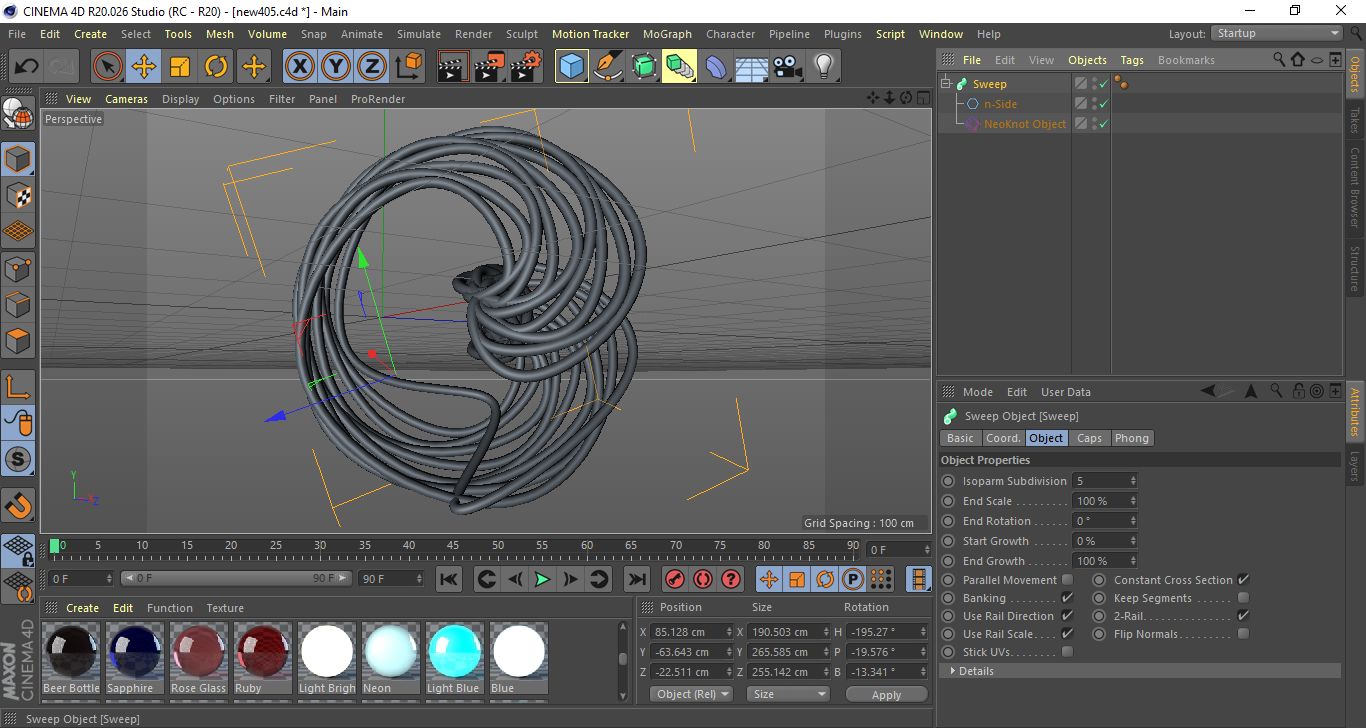Screen dimensions: 1366x728
Task: Toggle Z axis lock
Action: [372, 67]
